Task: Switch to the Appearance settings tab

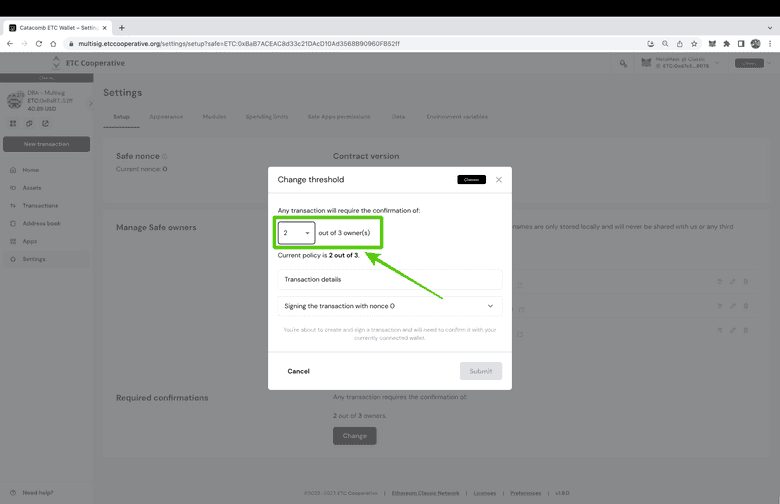Action: [166, 117]
